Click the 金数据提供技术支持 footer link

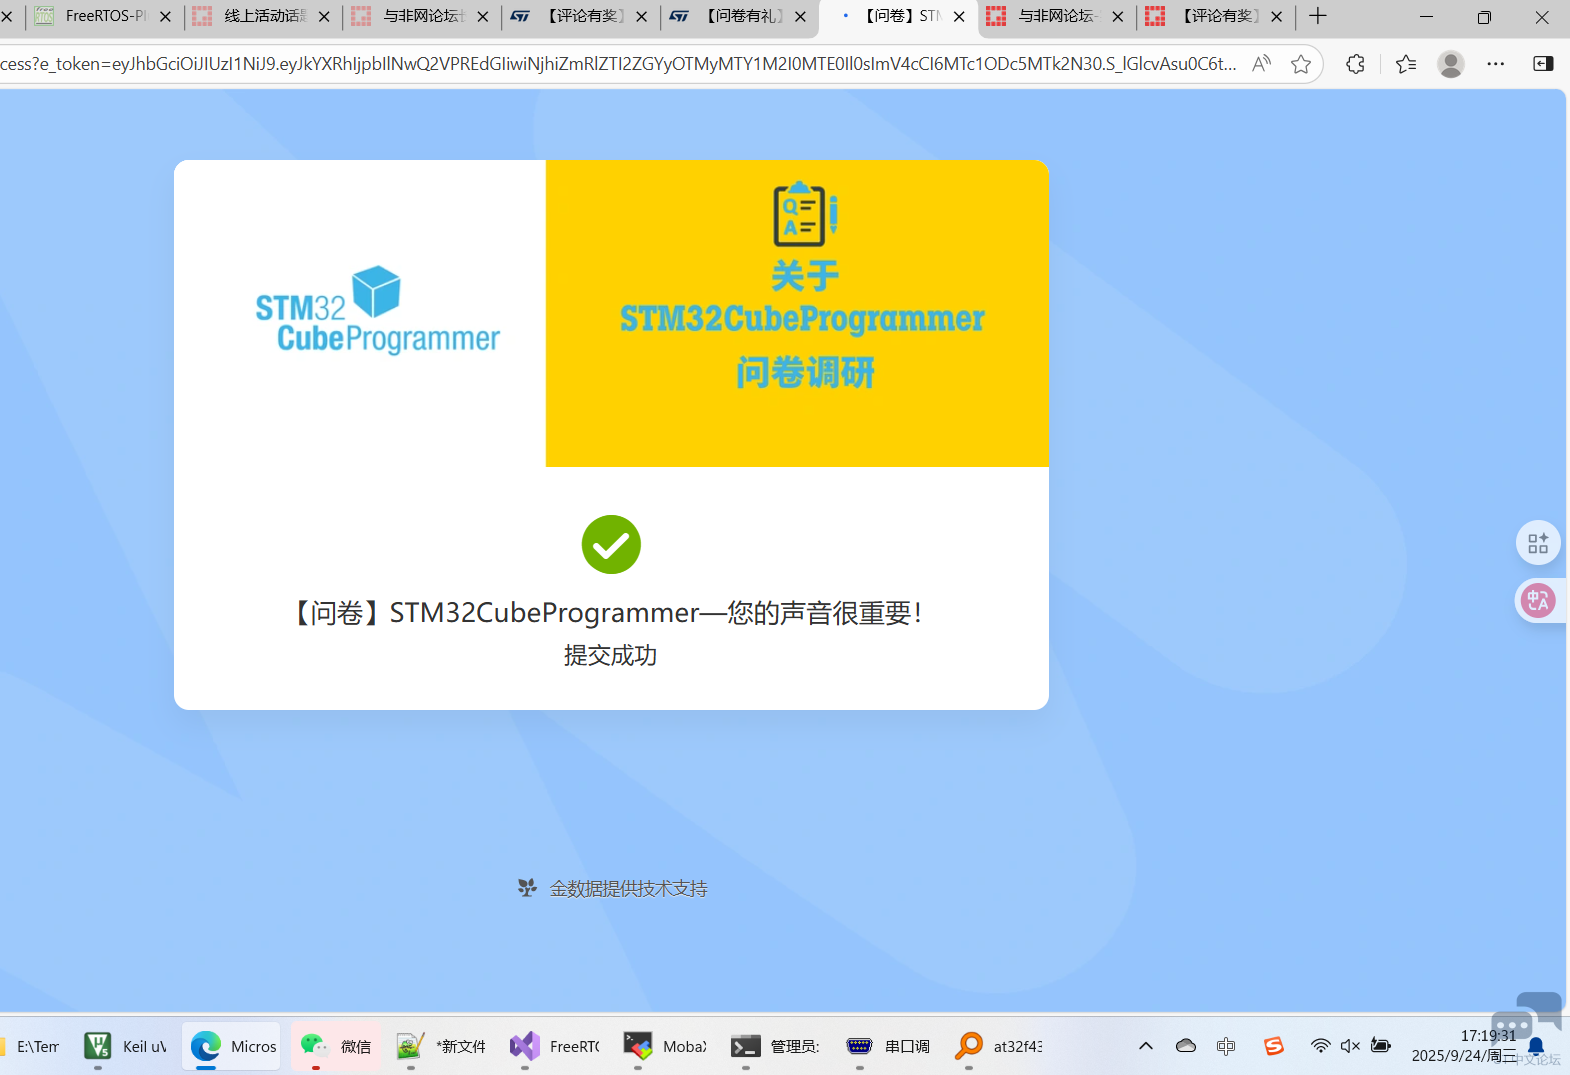(627, 889)
